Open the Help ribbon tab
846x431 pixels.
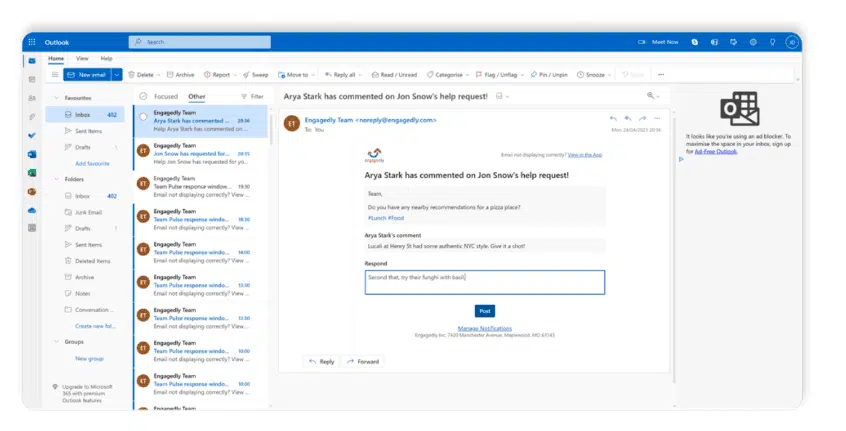[x=106, y=58]
